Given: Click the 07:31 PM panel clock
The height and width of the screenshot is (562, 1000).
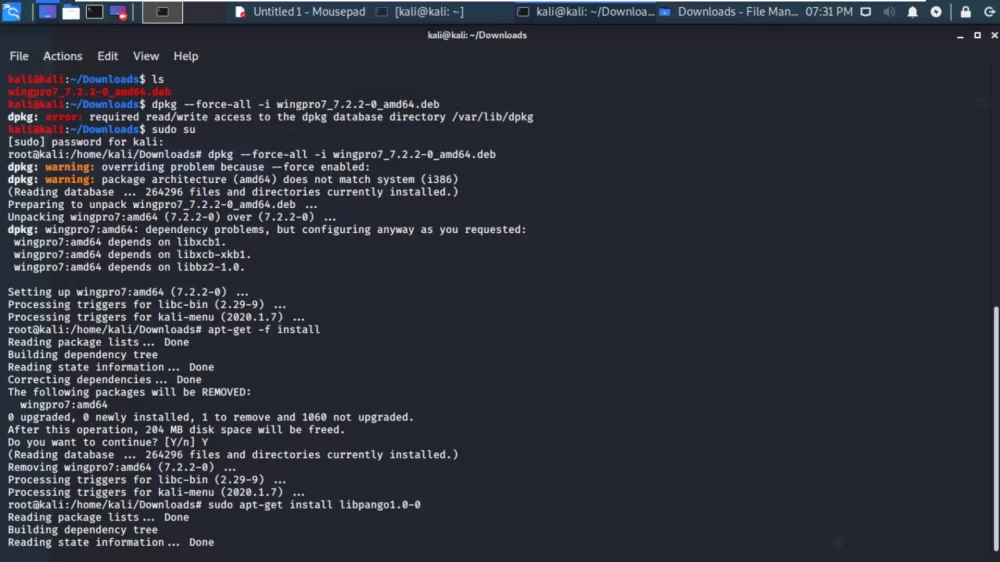Looking at the screenshot, I should point(828,11).
